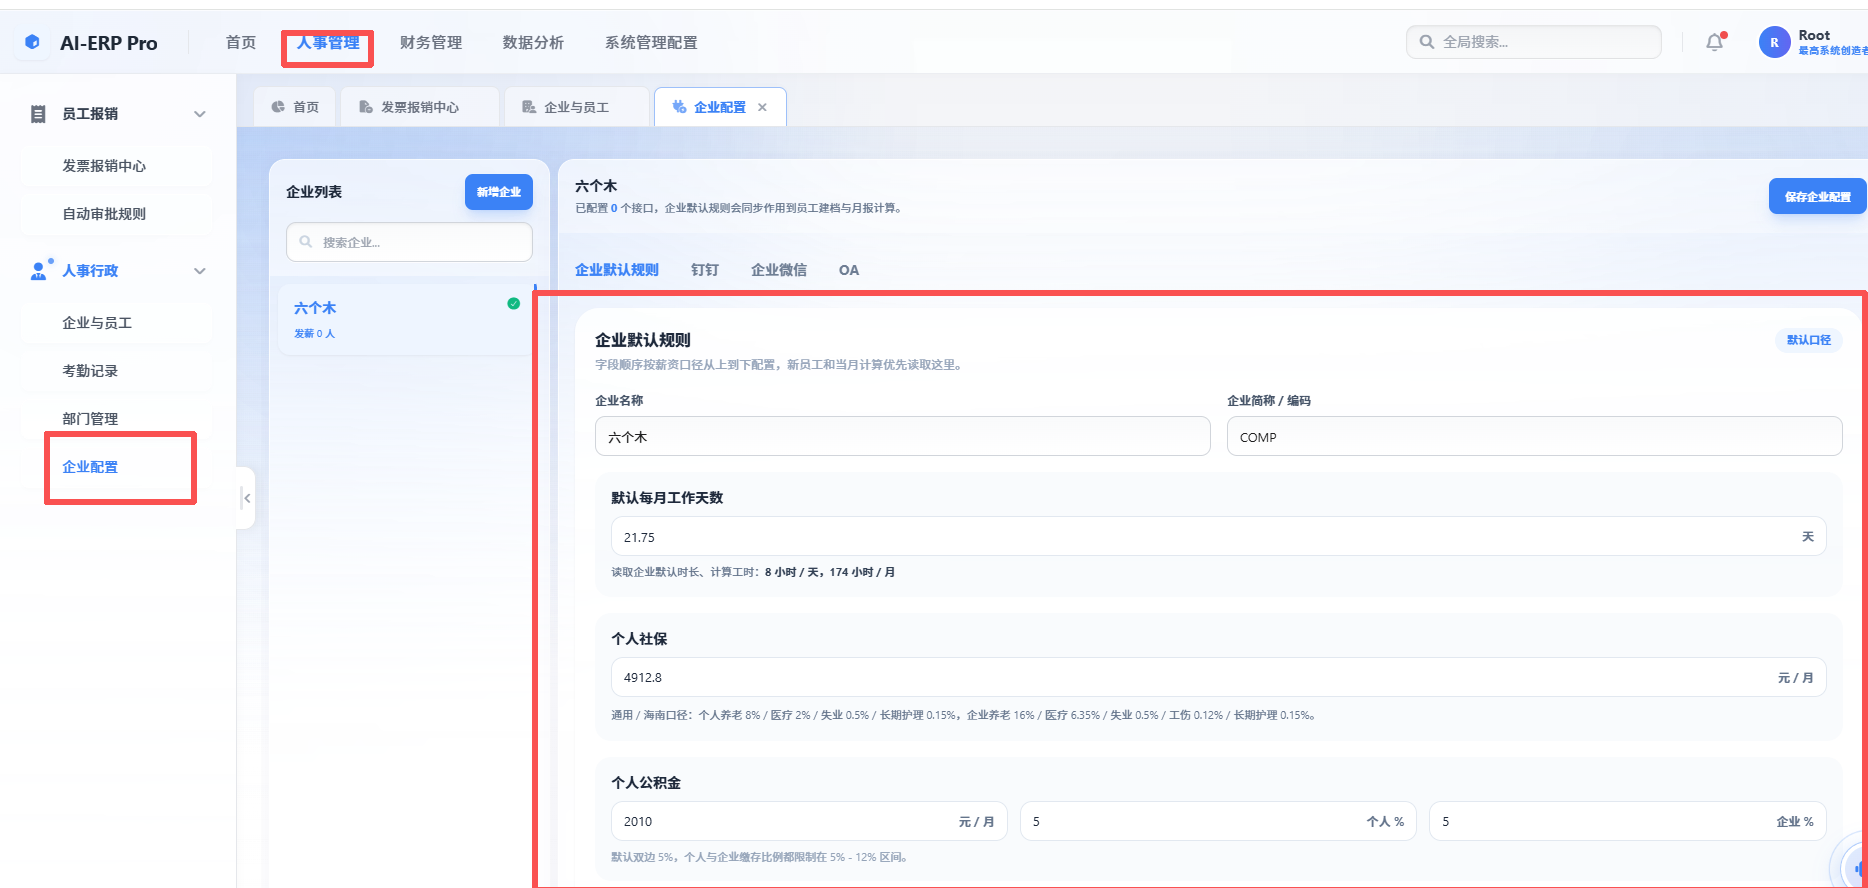Close the 企业配置 tab
This screenshot has height=888, width=1868.
[x=762, y=107]
